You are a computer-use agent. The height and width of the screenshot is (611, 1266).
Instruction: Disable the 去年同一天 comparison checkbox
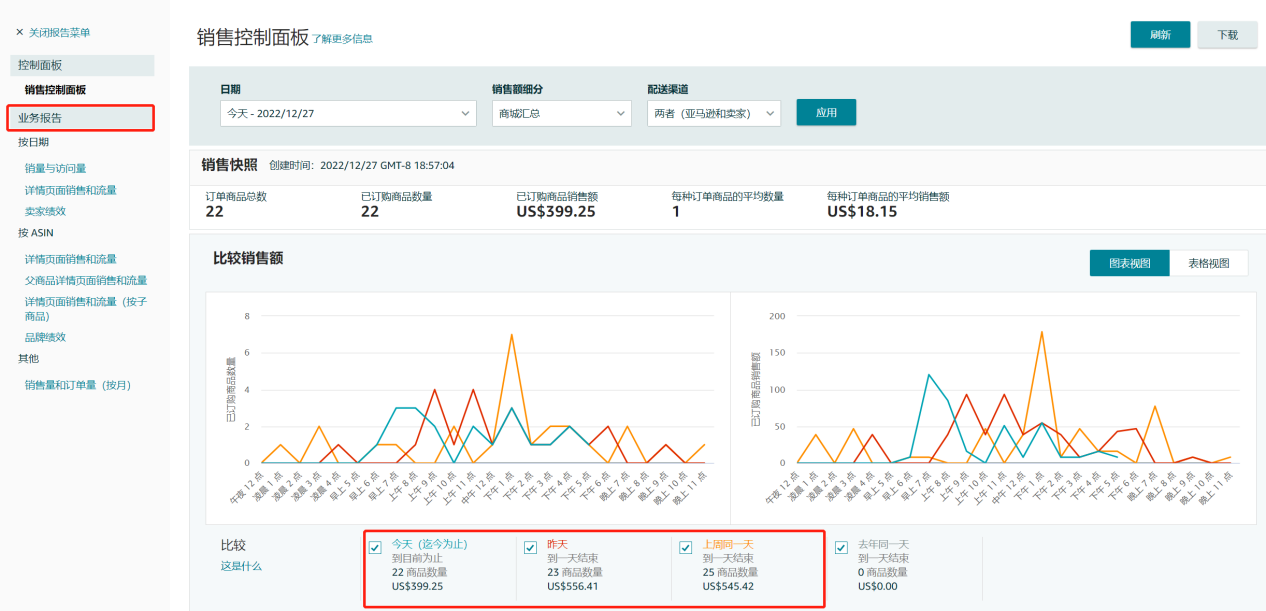[841, 547]
